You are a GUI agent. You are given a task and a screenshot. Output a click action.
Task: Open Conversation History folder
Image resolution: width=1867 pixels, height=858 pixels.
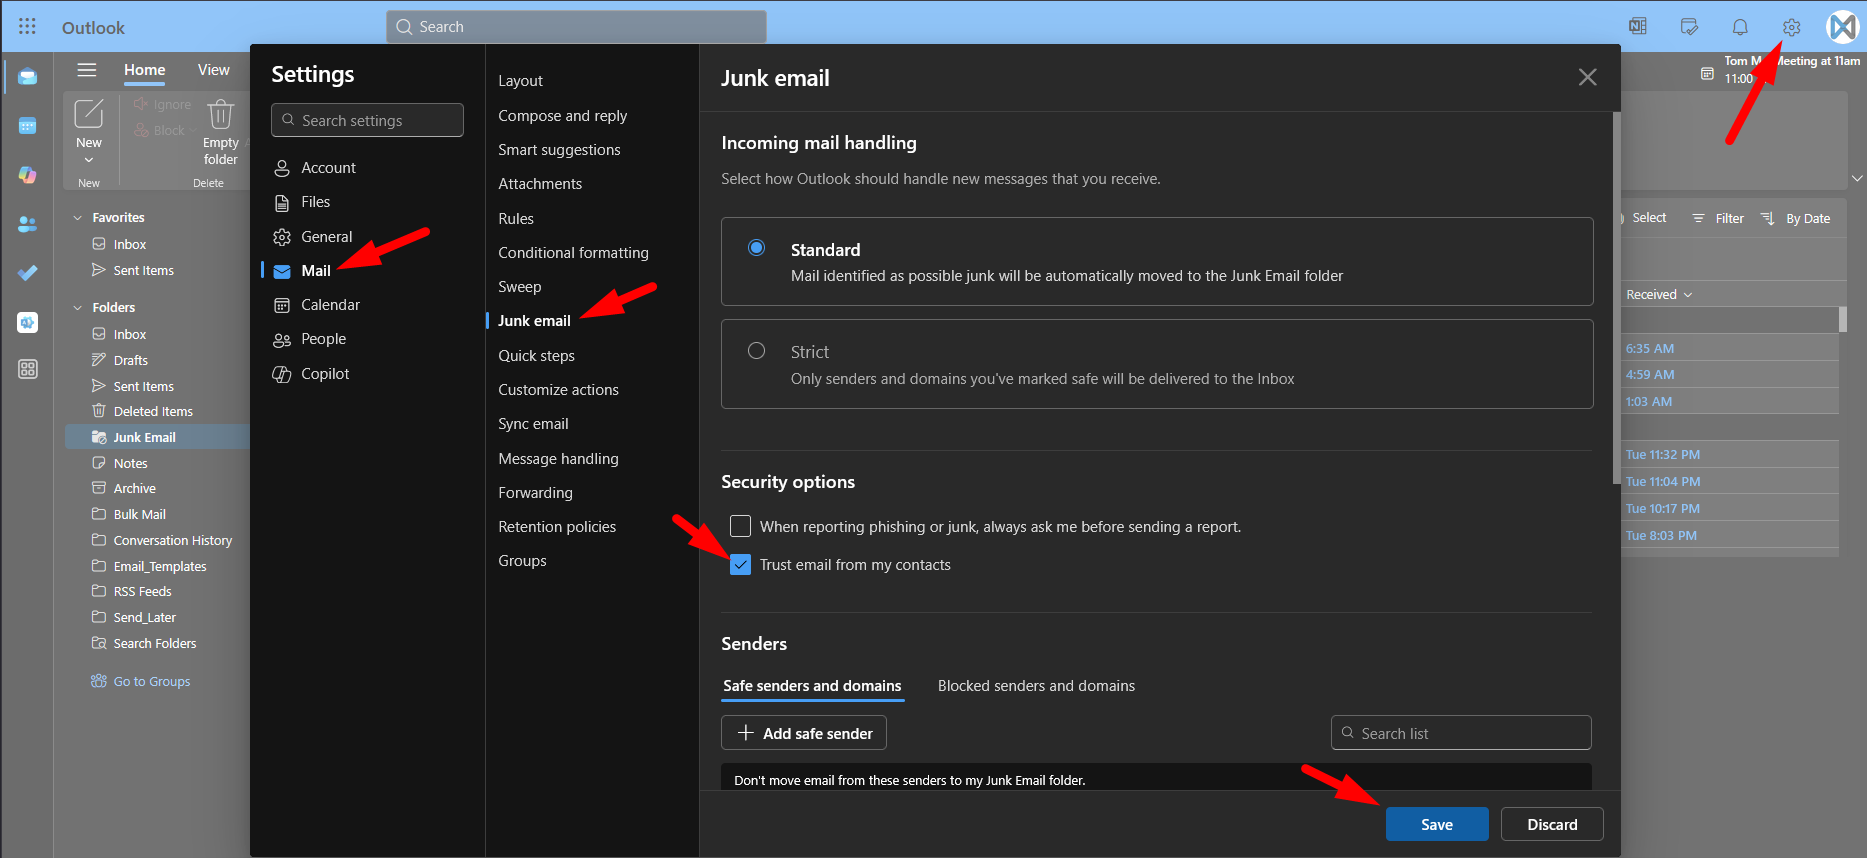172,541
